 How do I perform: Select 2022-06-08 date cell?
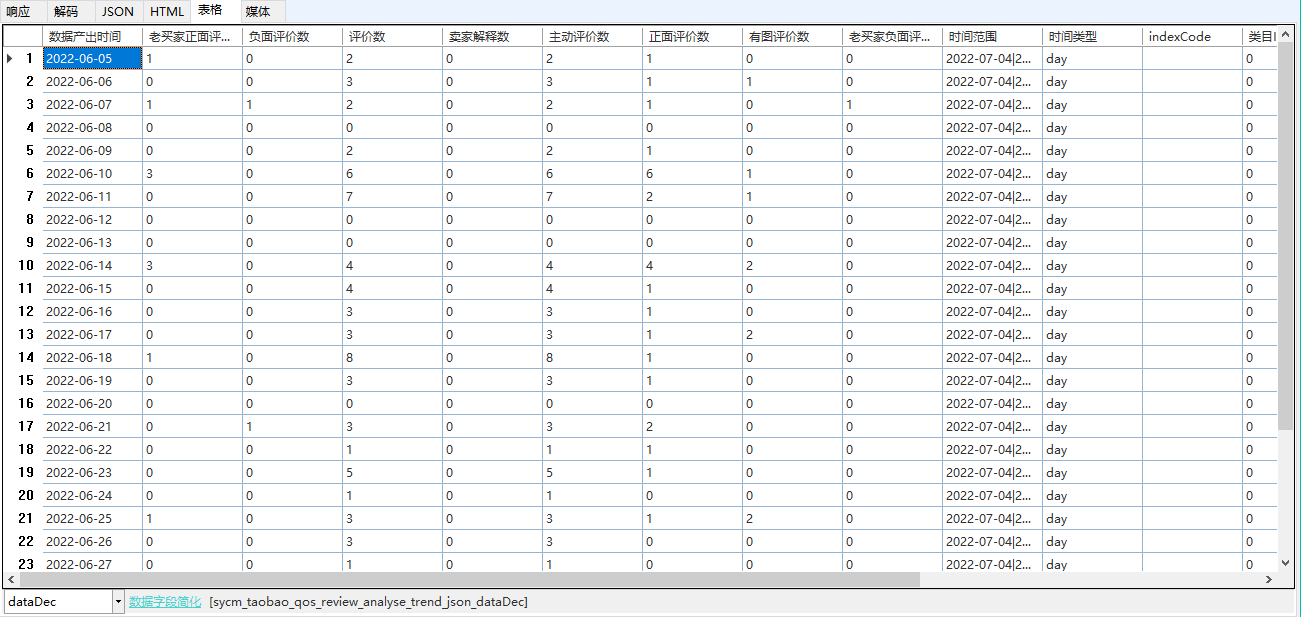coord(92,128)
